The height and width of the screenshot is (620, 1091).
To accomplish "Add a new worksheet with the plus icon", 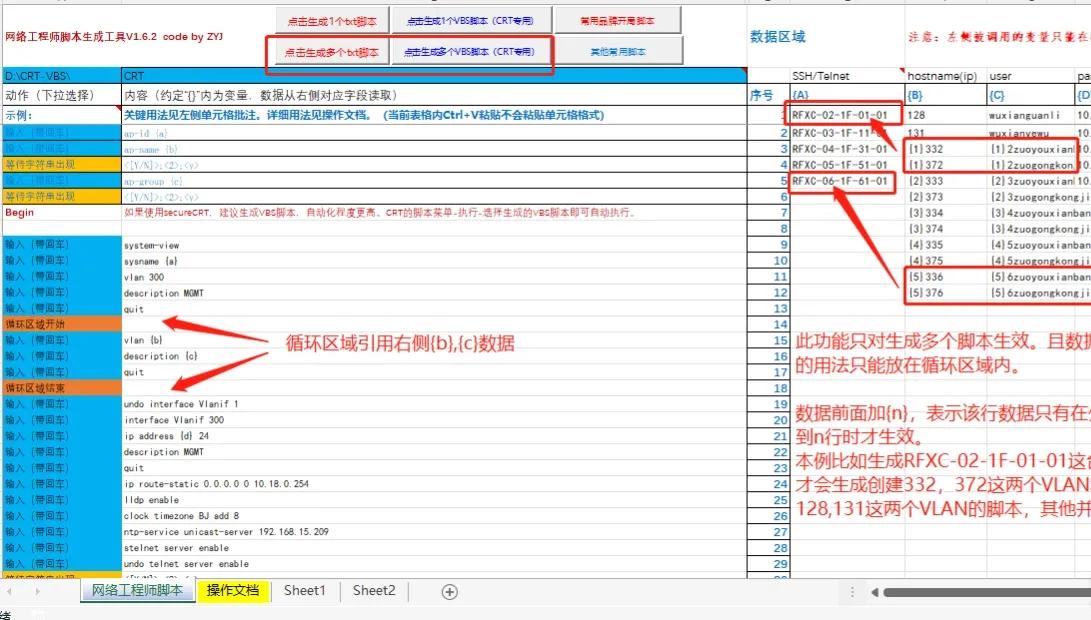I will coord(448,591).
